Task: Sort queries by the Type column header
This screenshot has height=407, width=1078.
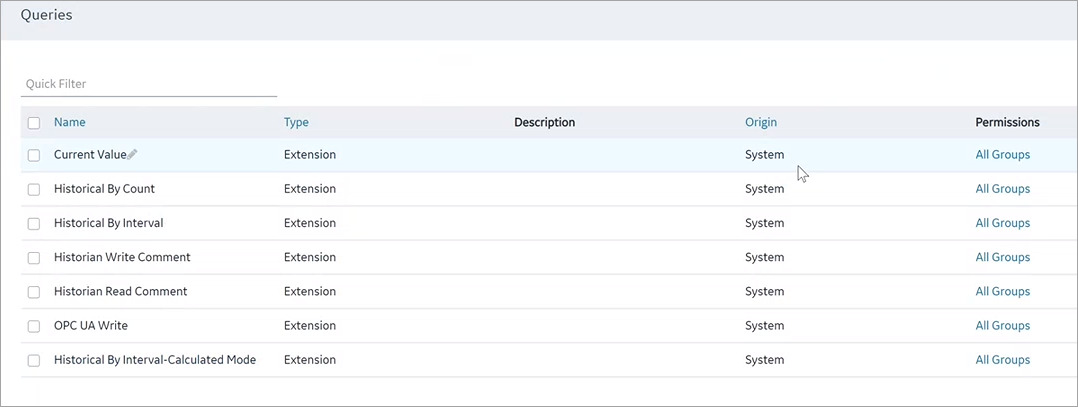Action: coord(296,122)
